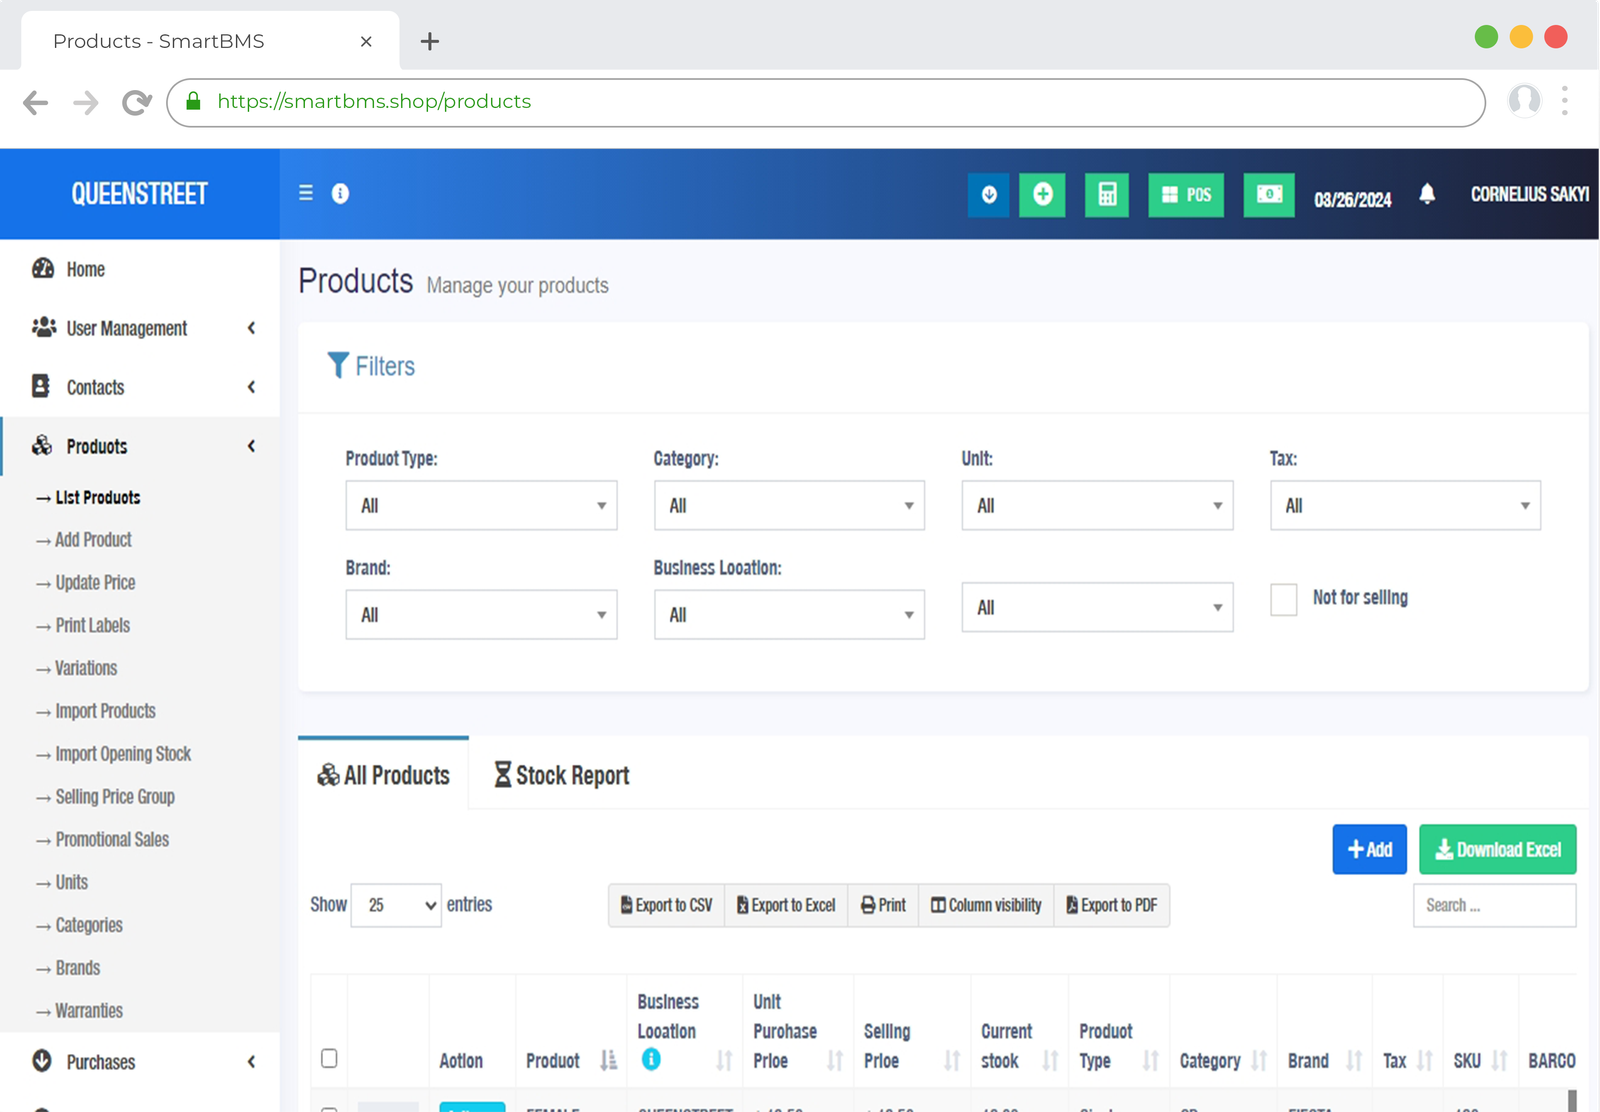Click the Download Excel button
1600x1112 pixels.
(x=1497, y=849)
